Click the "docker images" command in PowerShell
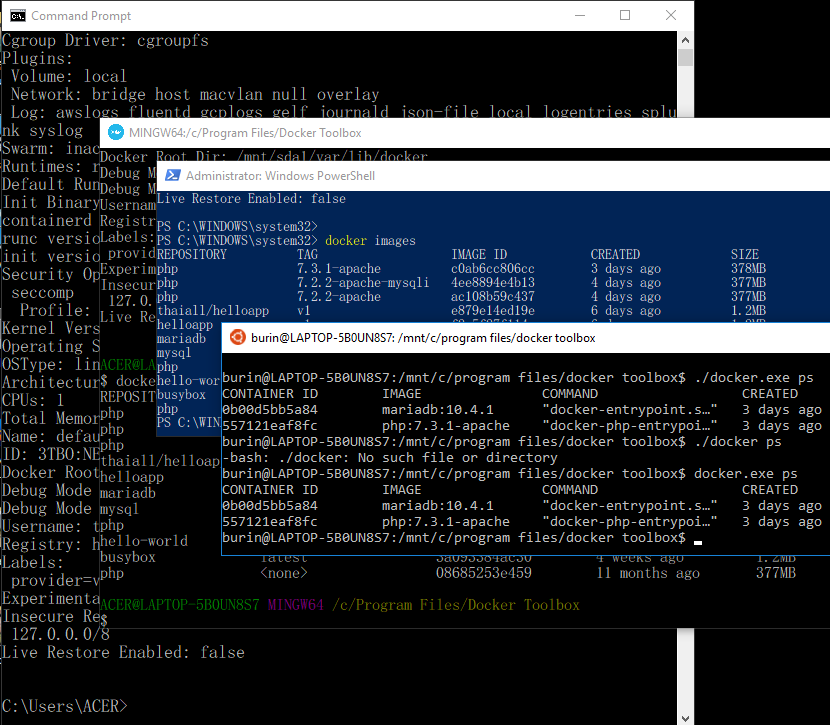The image size is (830, 725). pos(370,241)
